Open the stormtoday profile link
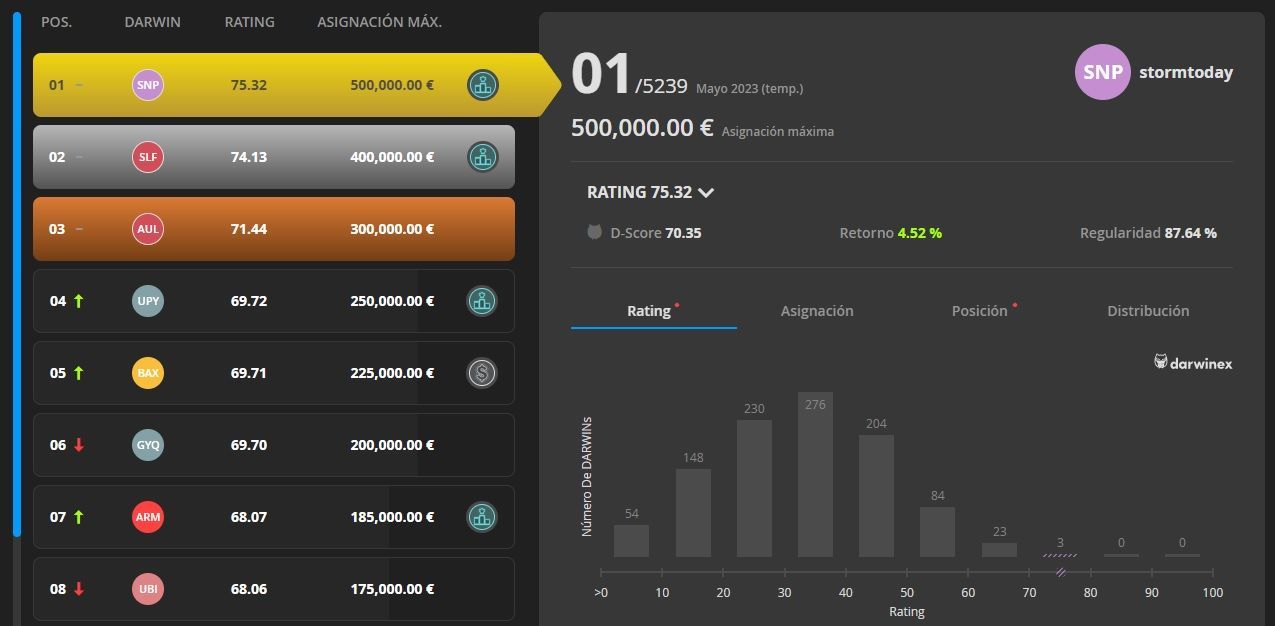The image size is (1275, 626). pos(1186,73)
